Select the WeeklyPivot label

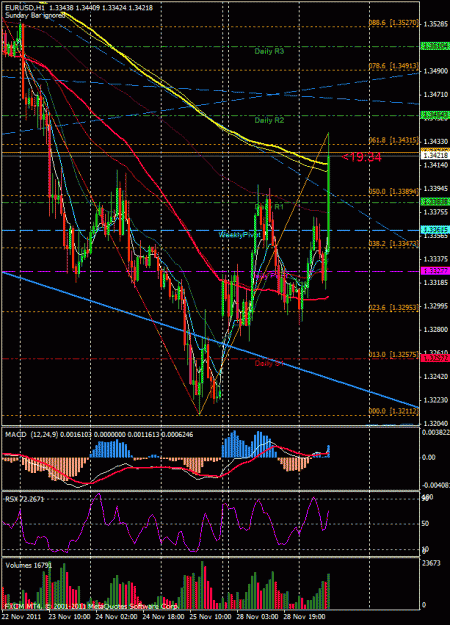[x=240, y=235]
